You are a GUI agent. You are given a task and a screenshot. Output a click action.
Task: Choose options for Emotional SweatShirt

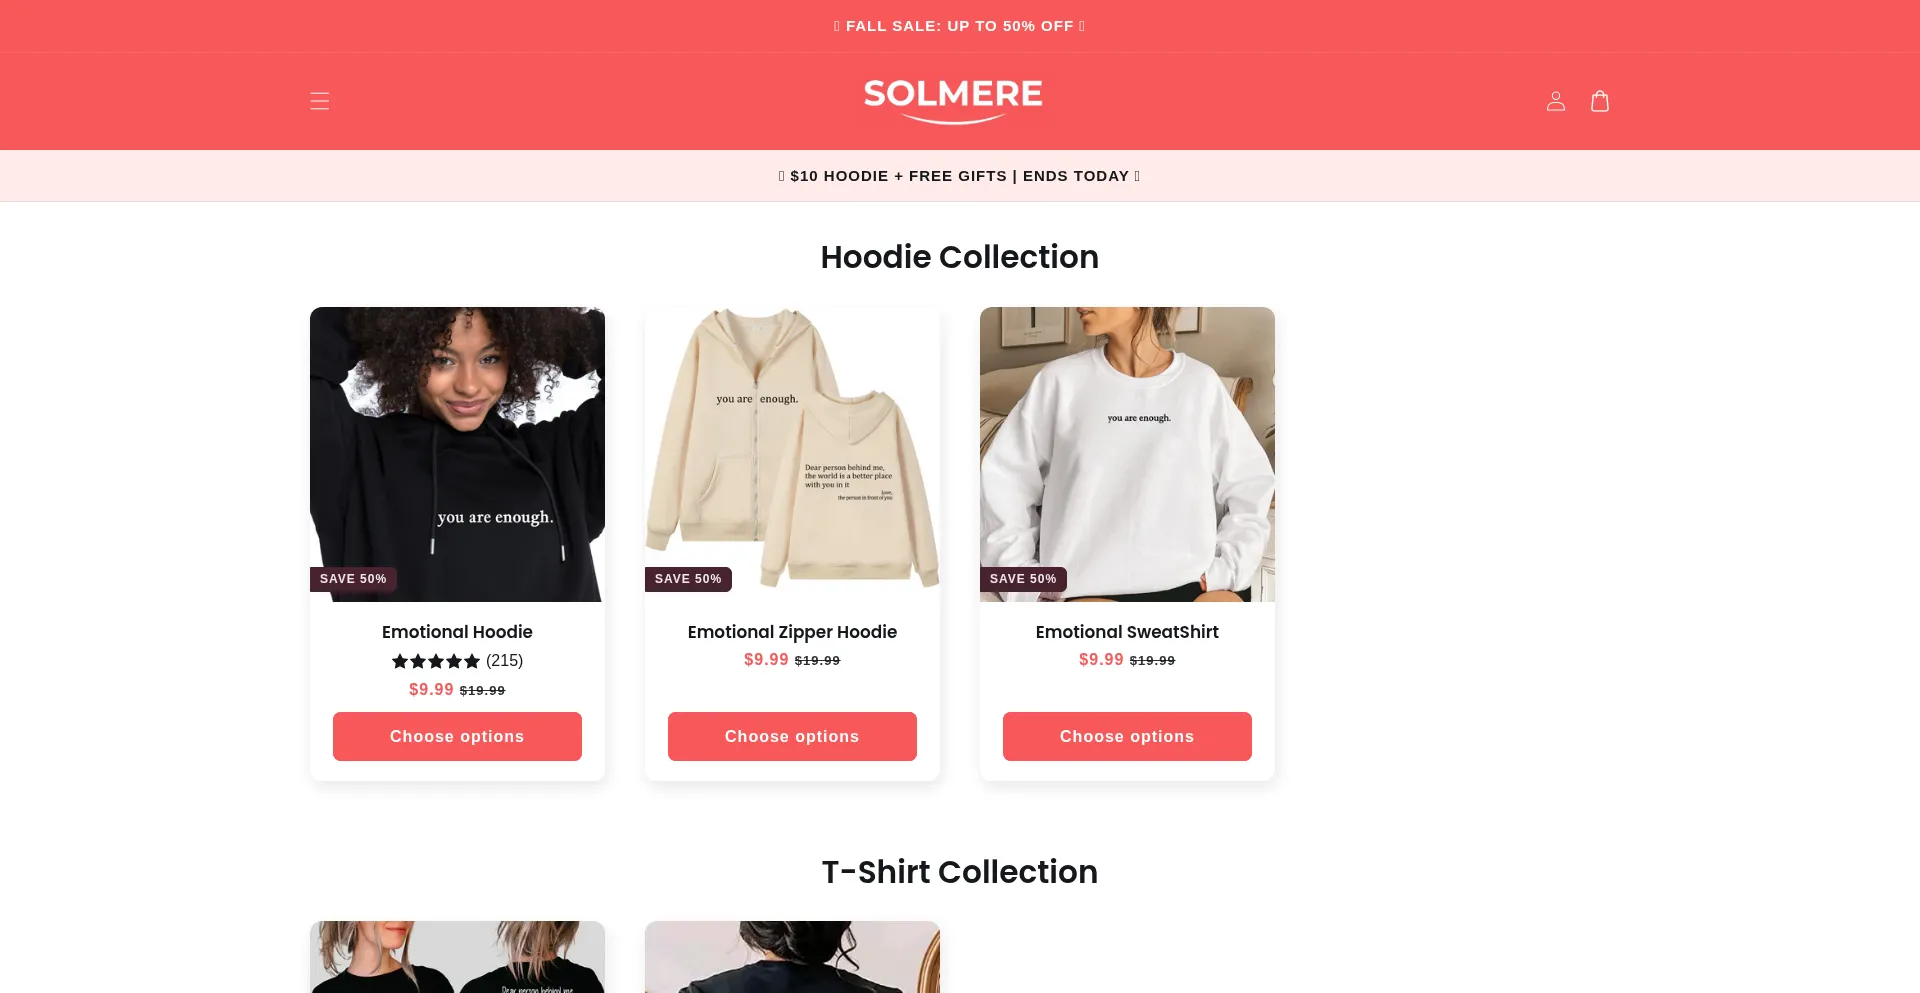pyautogui.click(x=1127, y=736)
